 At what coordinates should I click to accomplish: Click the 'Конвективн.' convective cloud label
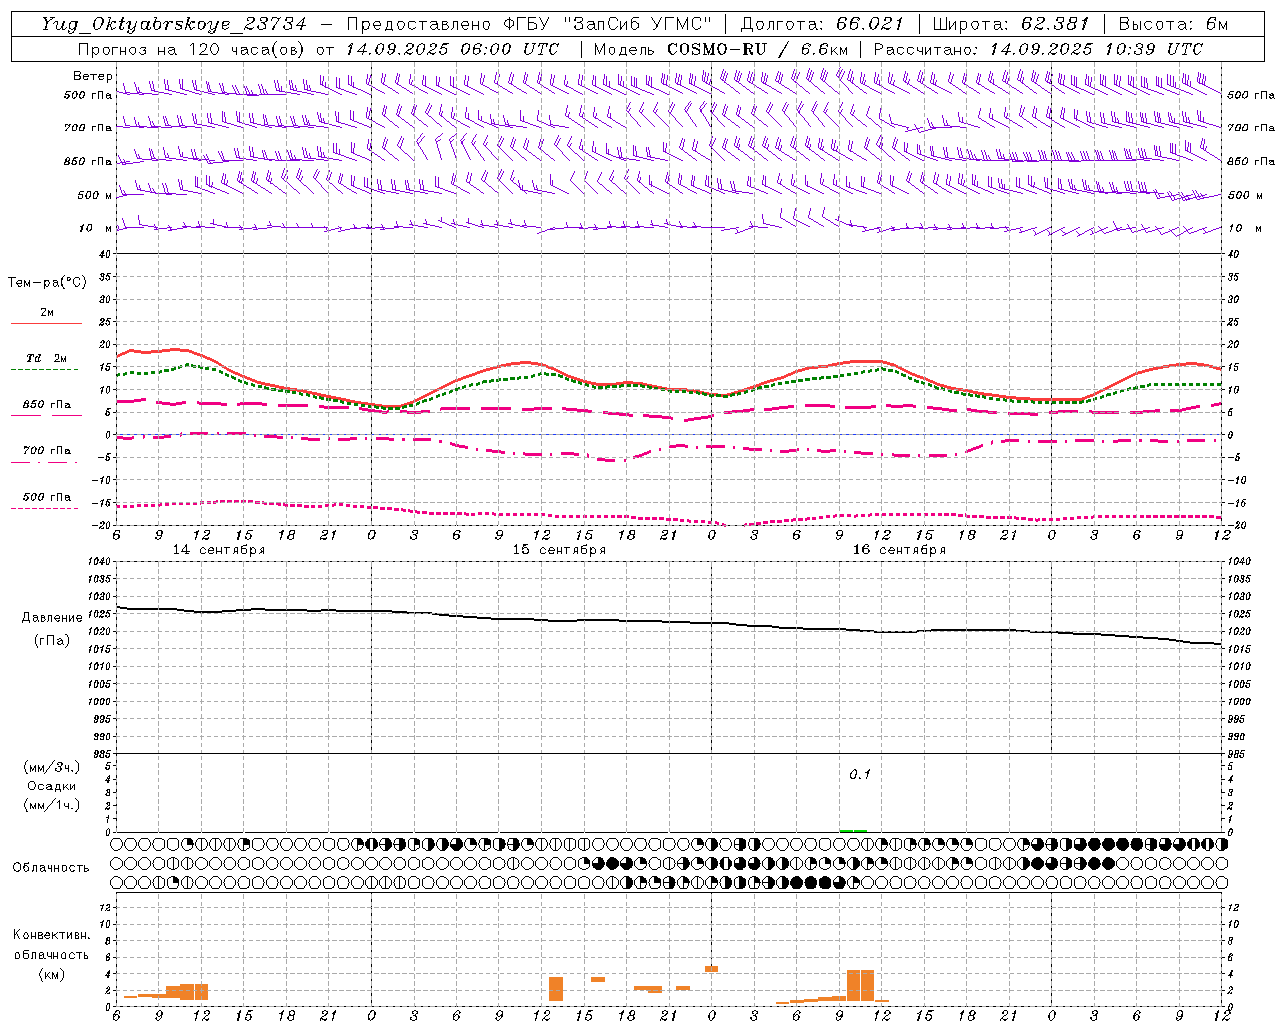coord(52,935)
